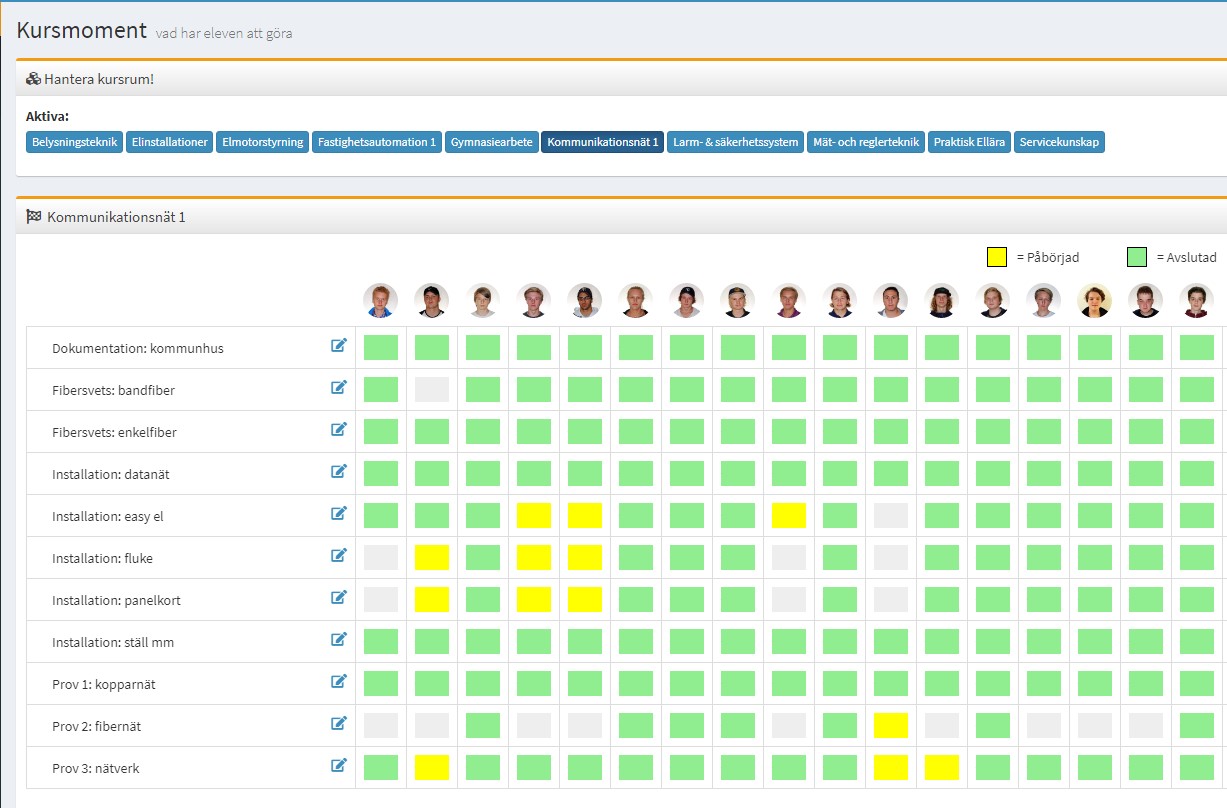This screenshot has height=808, width=1227.
Task: Open the Belysningsteknik course tab
Action: click(75, 142)
